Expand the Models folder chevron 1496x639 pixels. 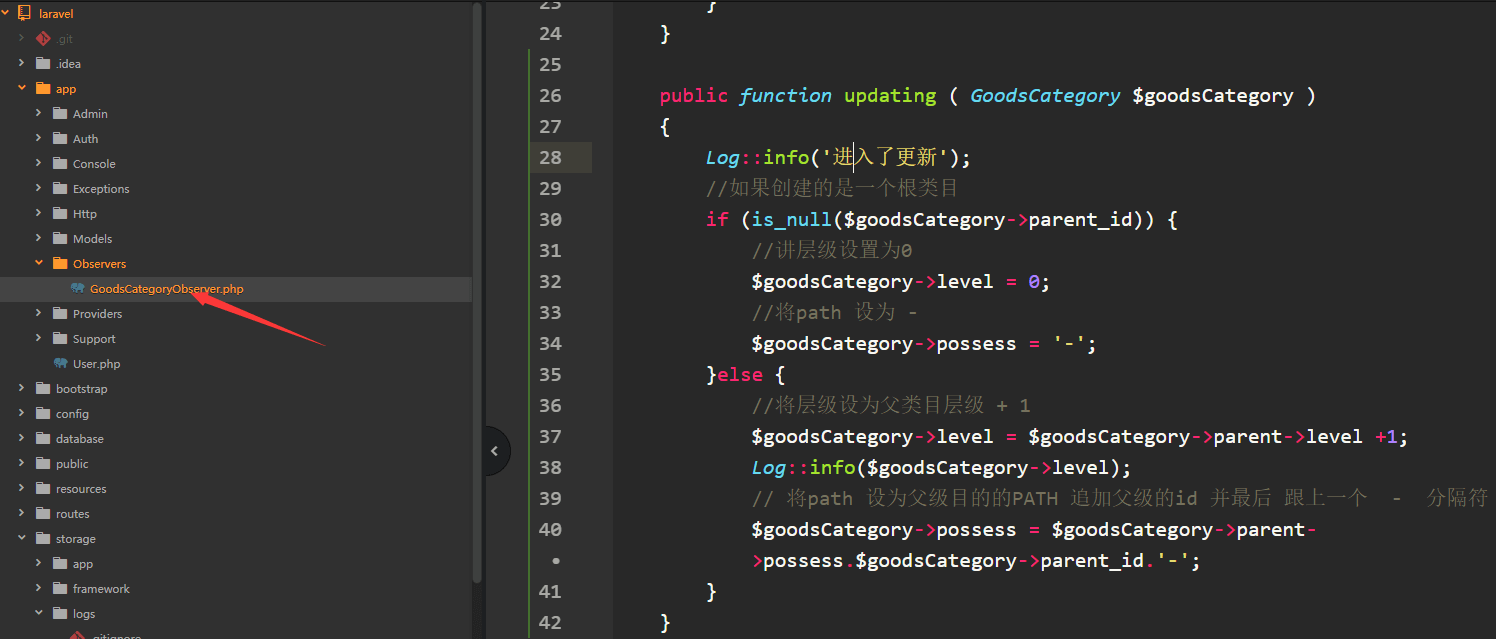[x=38, y=238]
